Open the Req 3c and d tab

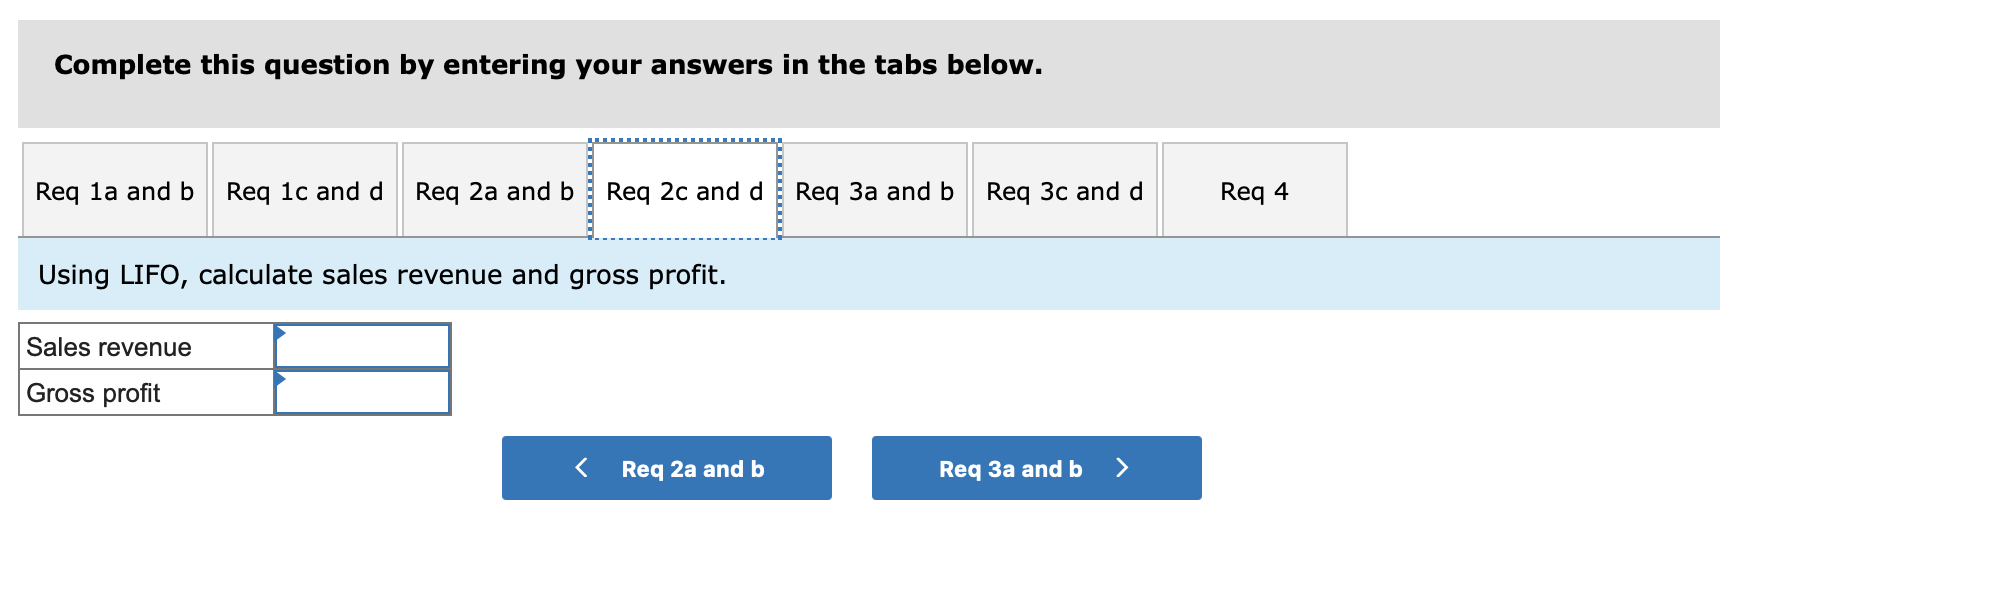coord(1064,190)
